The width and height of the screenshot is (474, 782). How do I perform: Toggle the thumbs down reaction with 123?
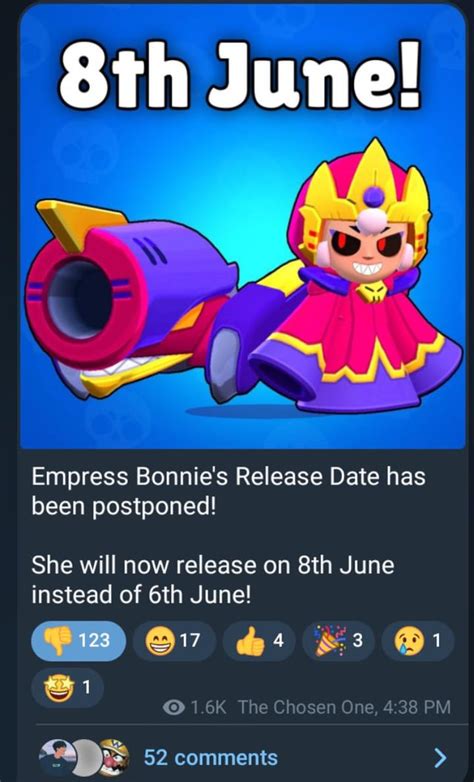coord(78,640)
